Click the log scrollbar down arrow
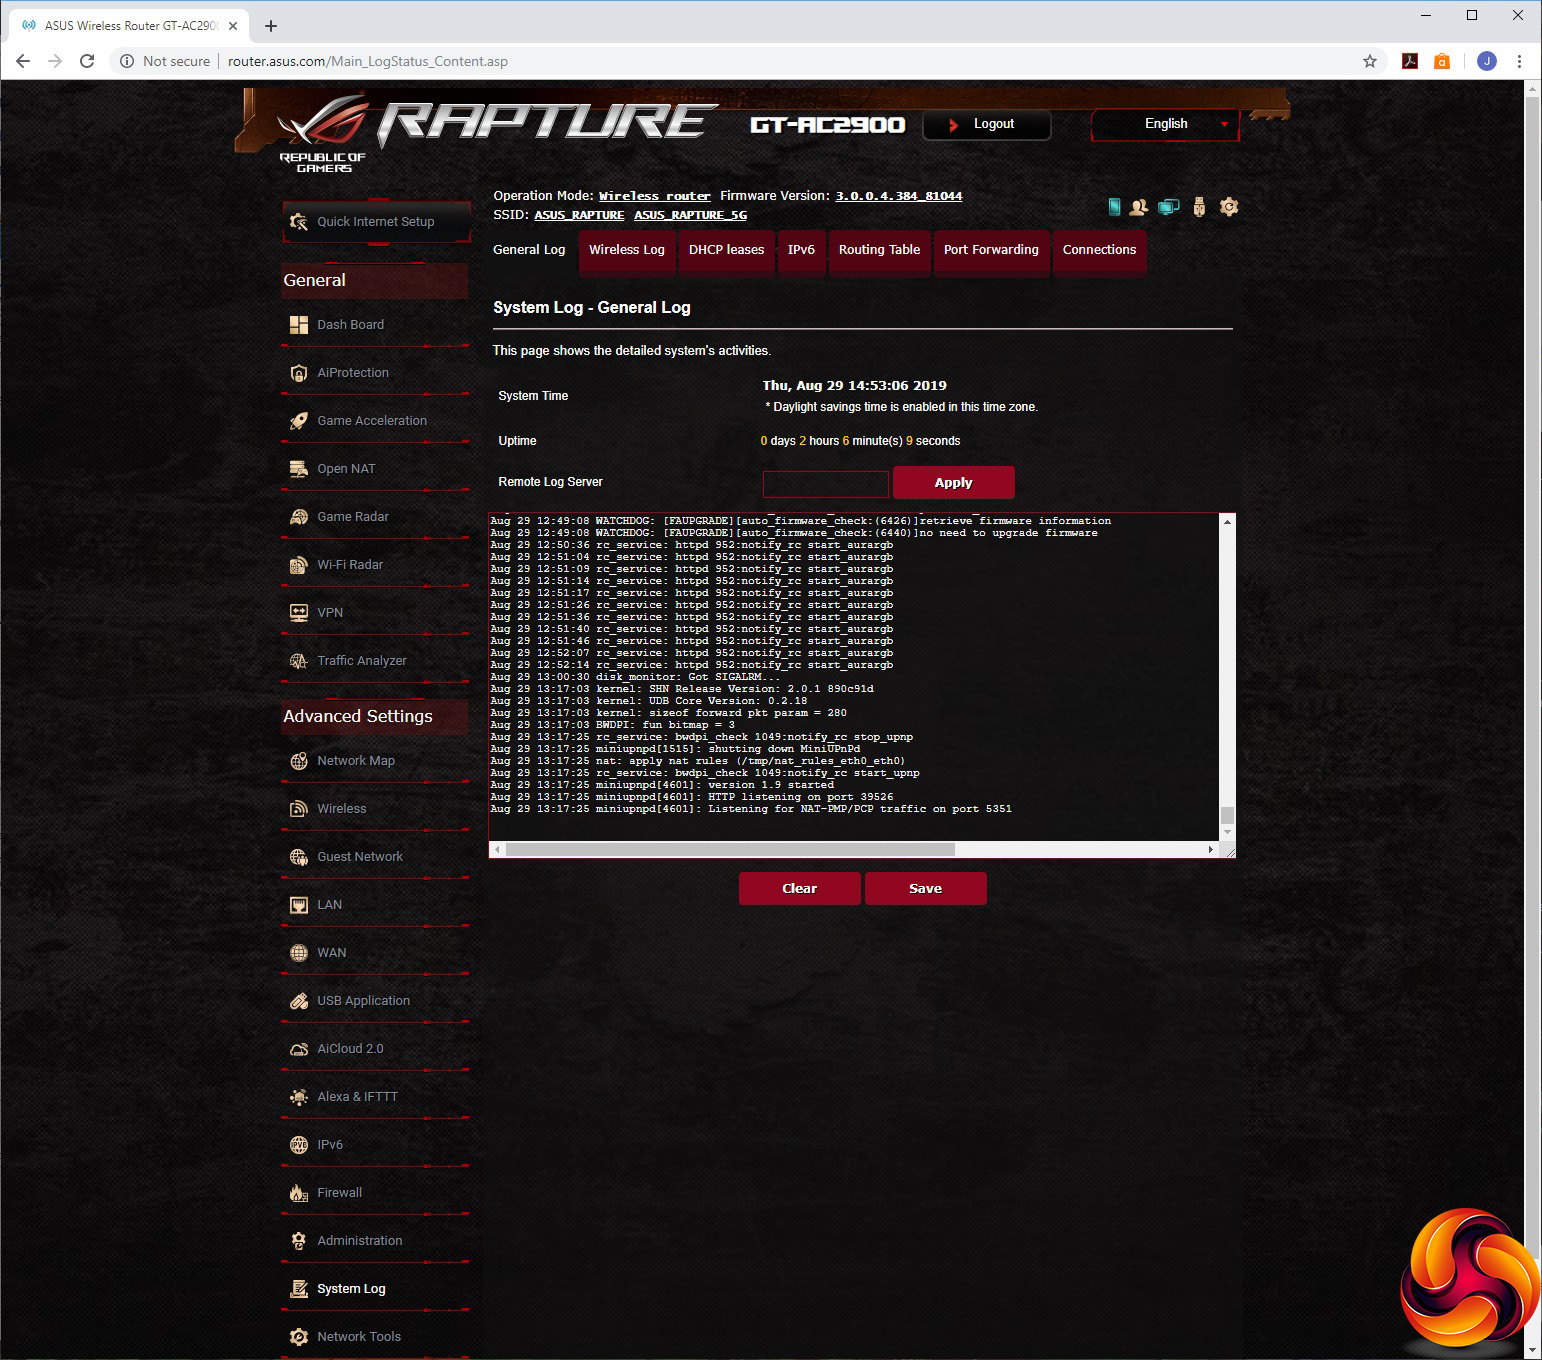The width and height of the screenshot is (1542, 1360). click(x=1227, y=833)
